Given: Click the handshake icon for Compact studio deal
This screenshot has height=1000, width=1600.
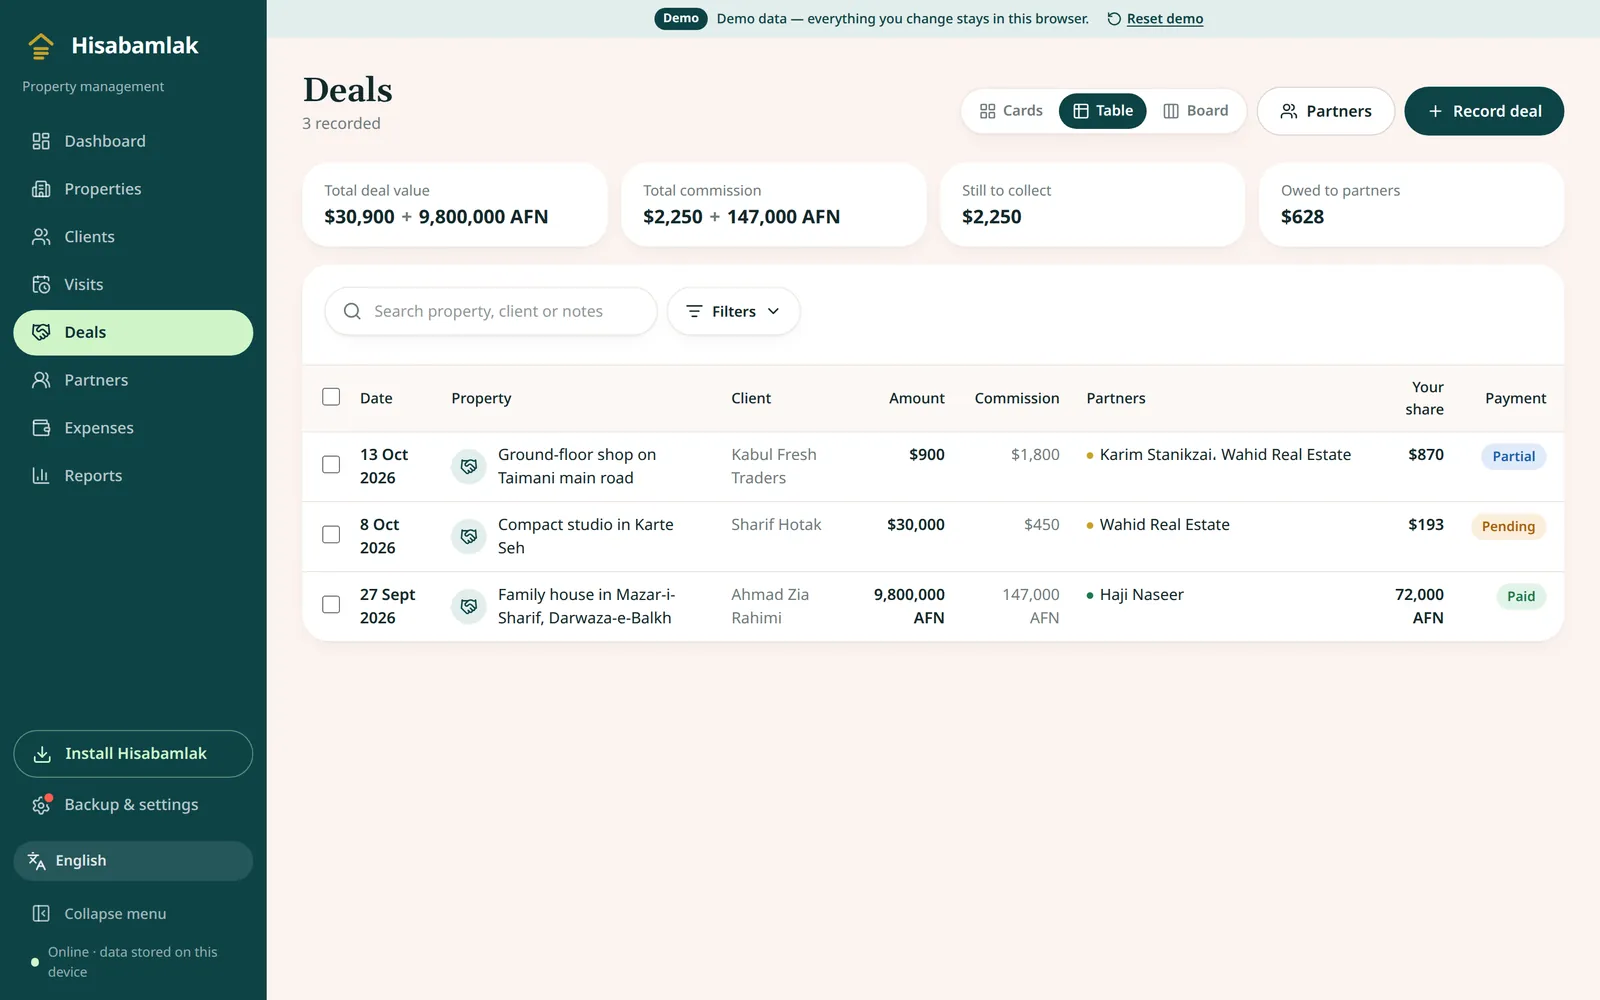Looking at the screenshot, I should [x=468, y=536].
